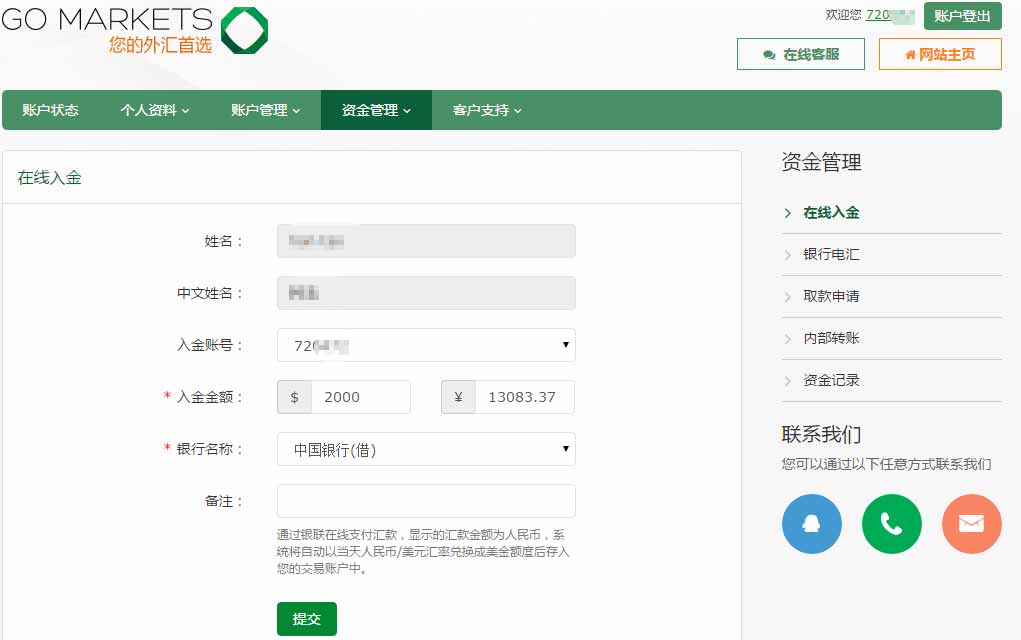Image resolution: width=1021 pixels, height=640 pixels.
Task: Click the GO Markets logo
Action: 135,29
